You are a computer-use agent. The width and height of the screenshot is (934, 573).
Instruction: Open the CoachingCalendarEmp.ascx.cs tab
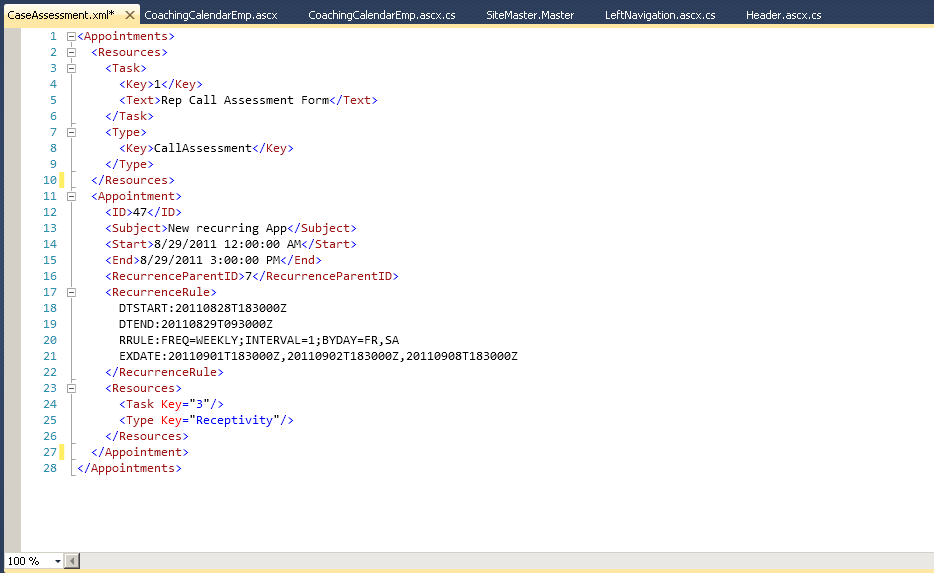[382, 15]
